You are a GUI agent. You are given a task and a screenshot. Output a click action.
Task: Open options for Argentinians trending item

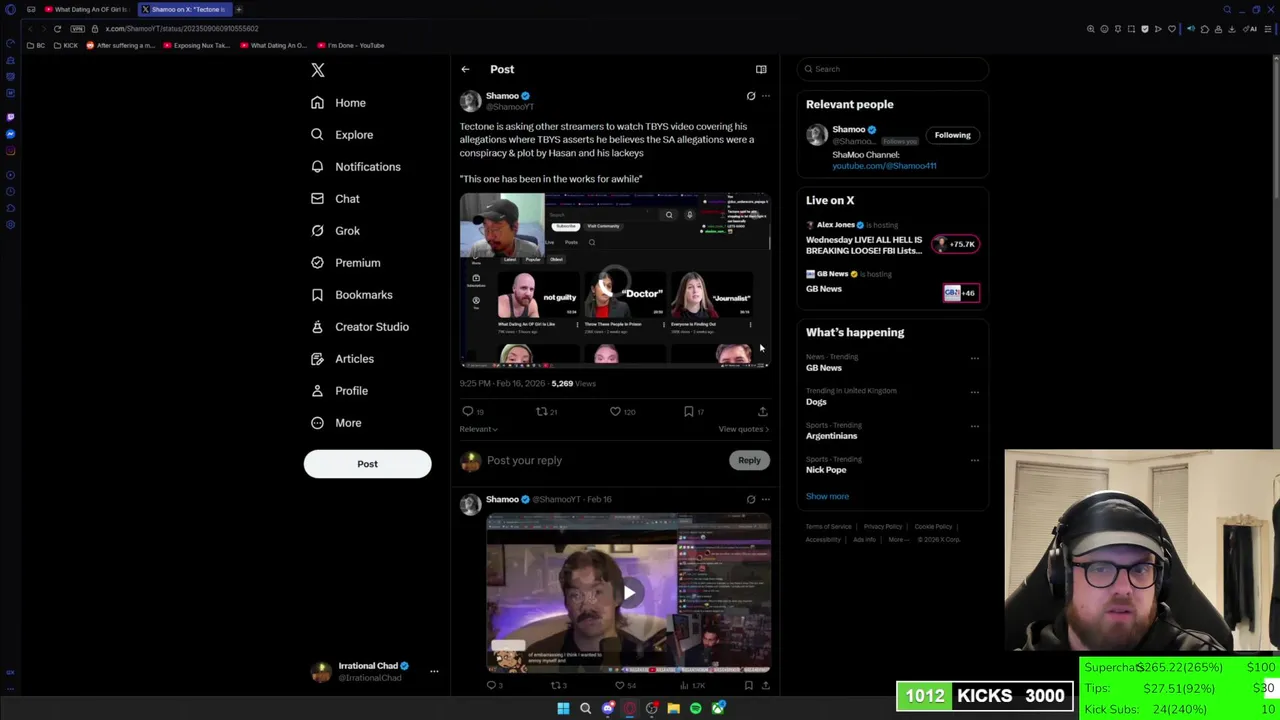click(x=975, y=426)
